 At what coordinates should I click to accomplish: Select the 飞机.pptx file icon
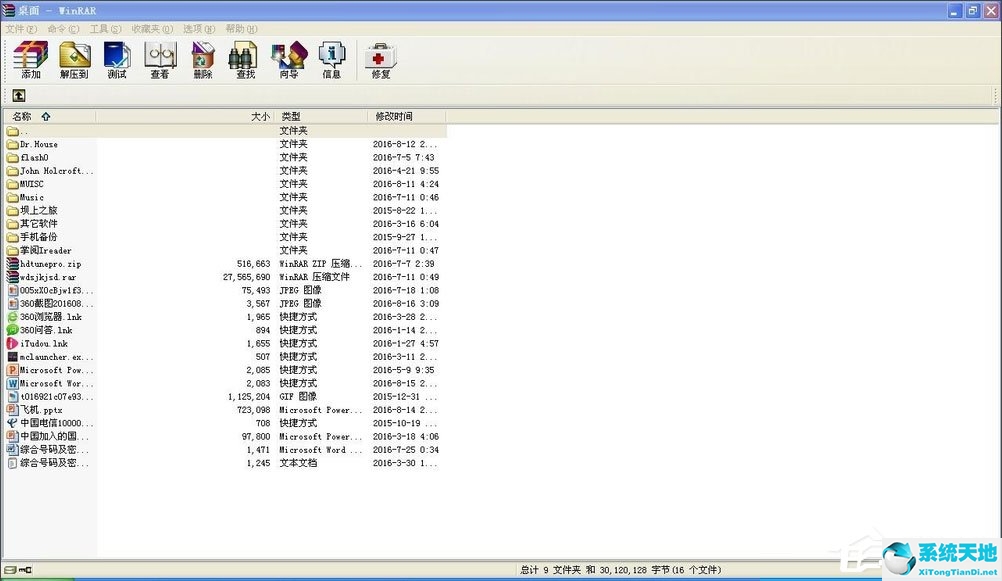12,410
